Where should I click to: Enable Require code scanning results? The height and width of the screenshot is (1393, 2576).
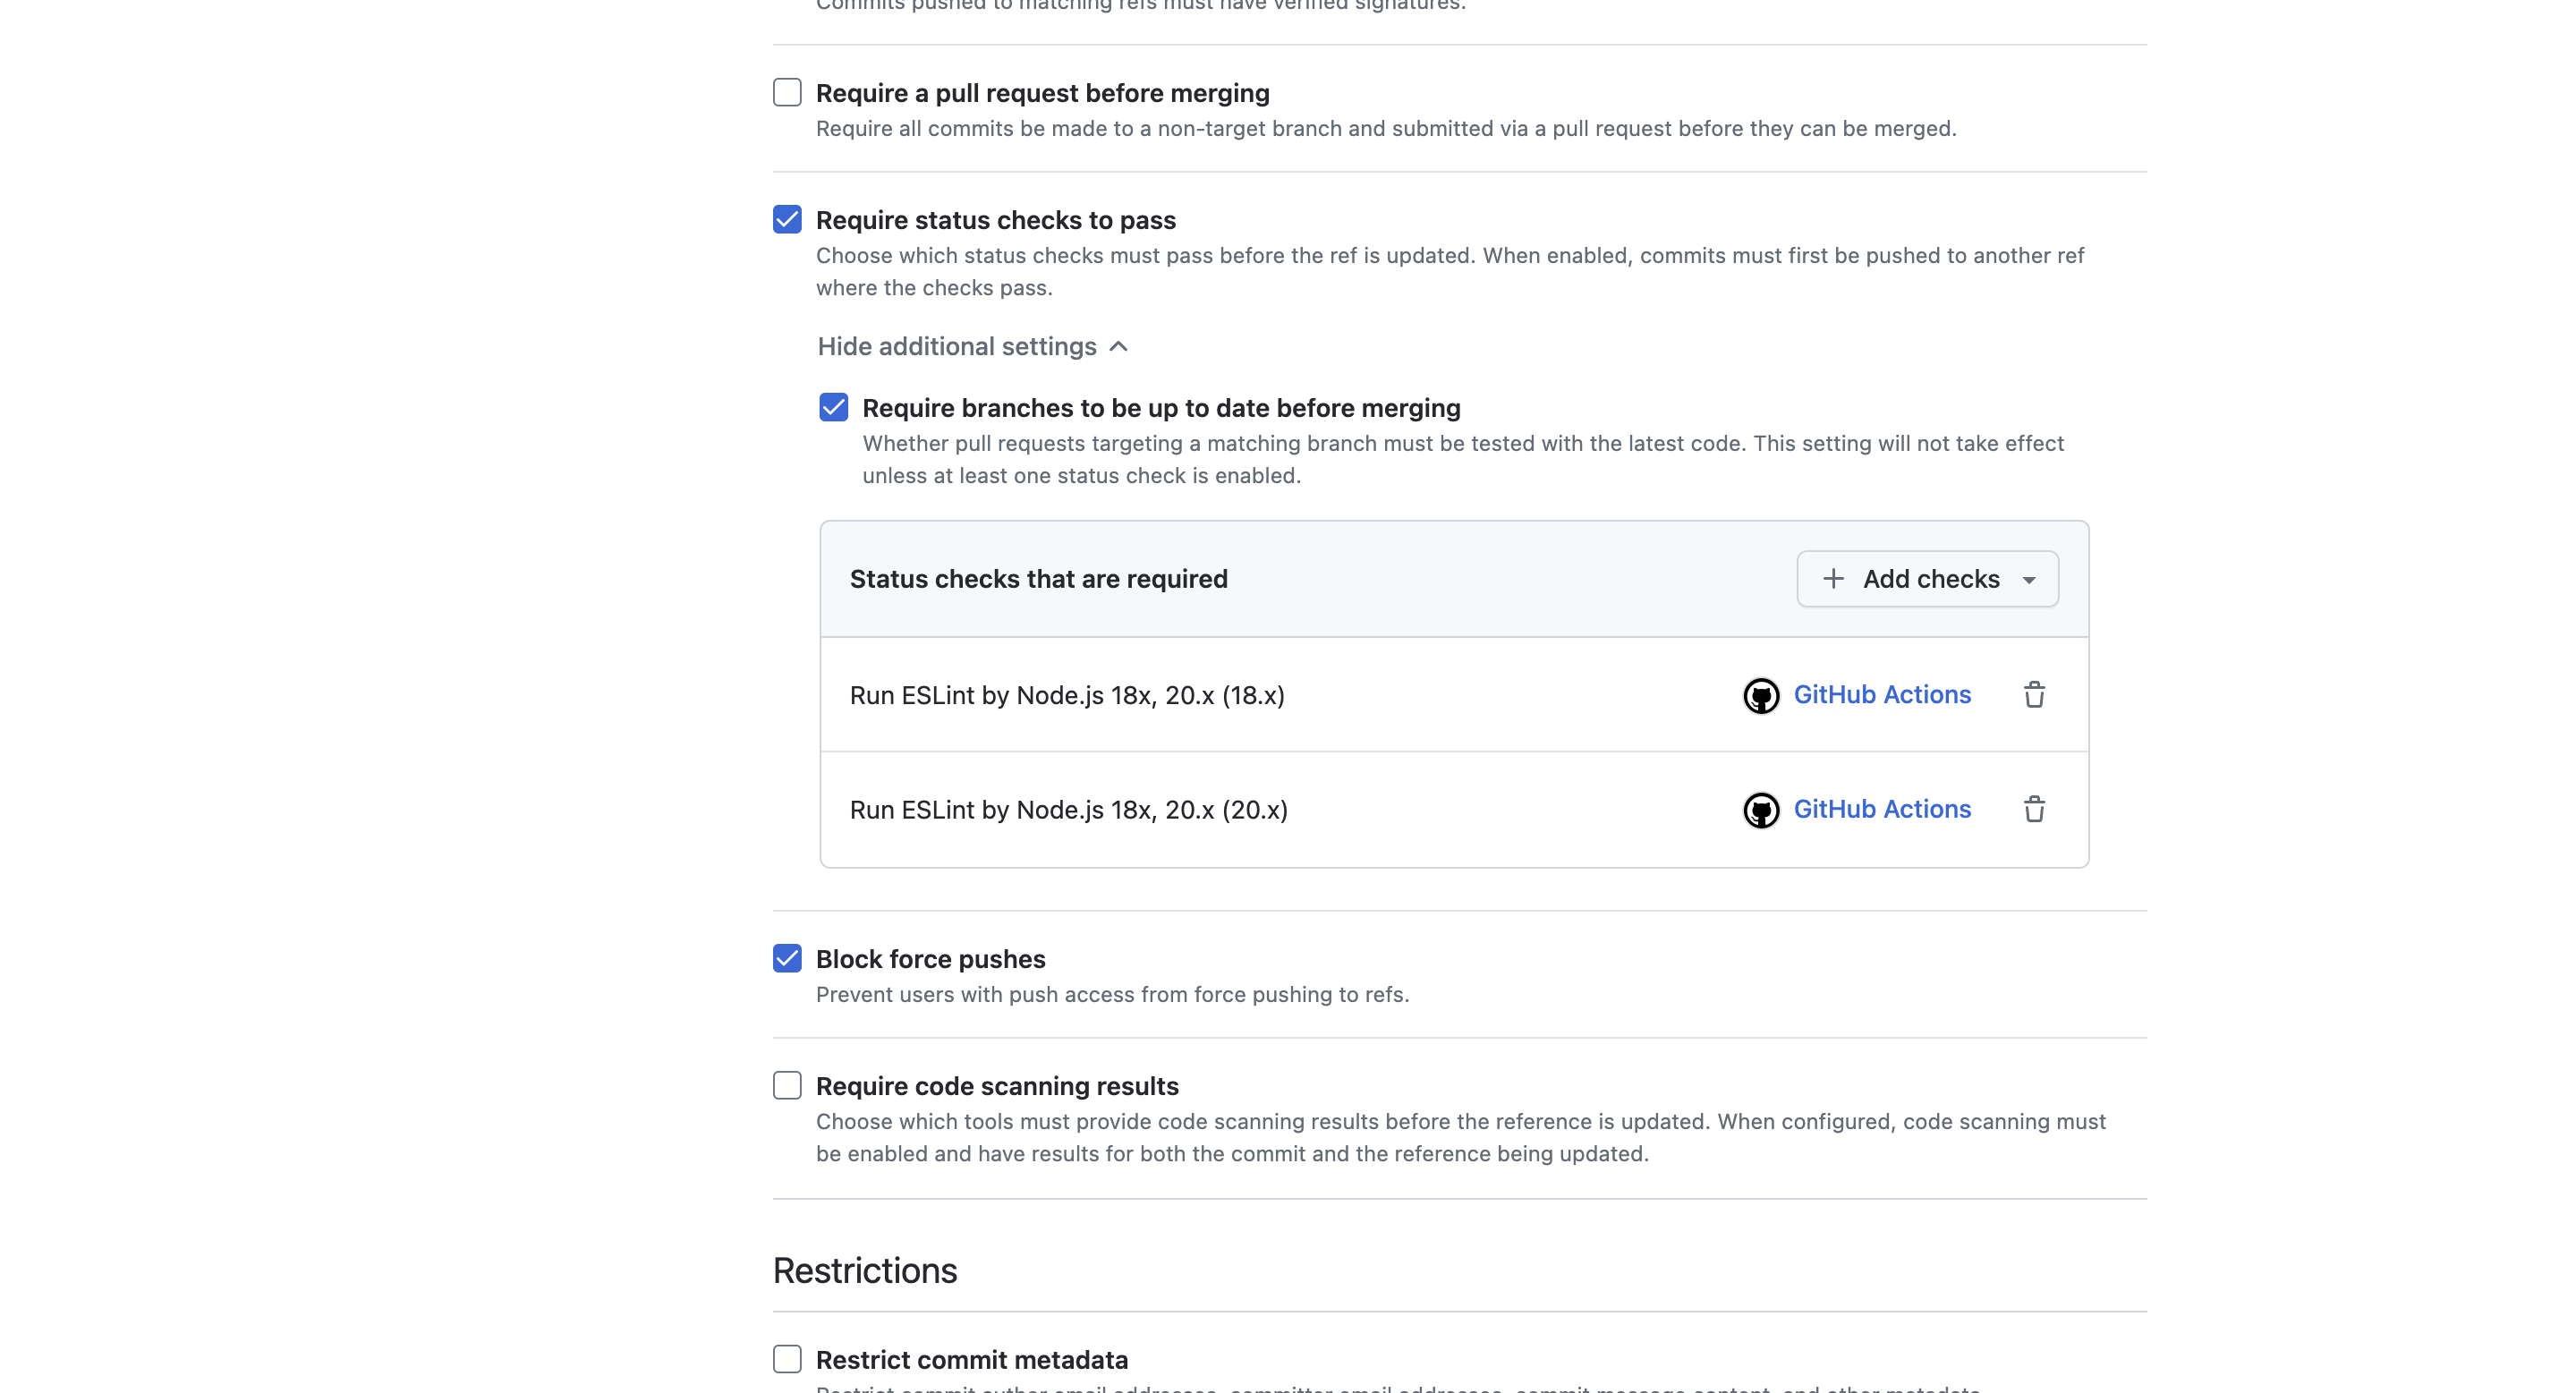coord(787,1085)
